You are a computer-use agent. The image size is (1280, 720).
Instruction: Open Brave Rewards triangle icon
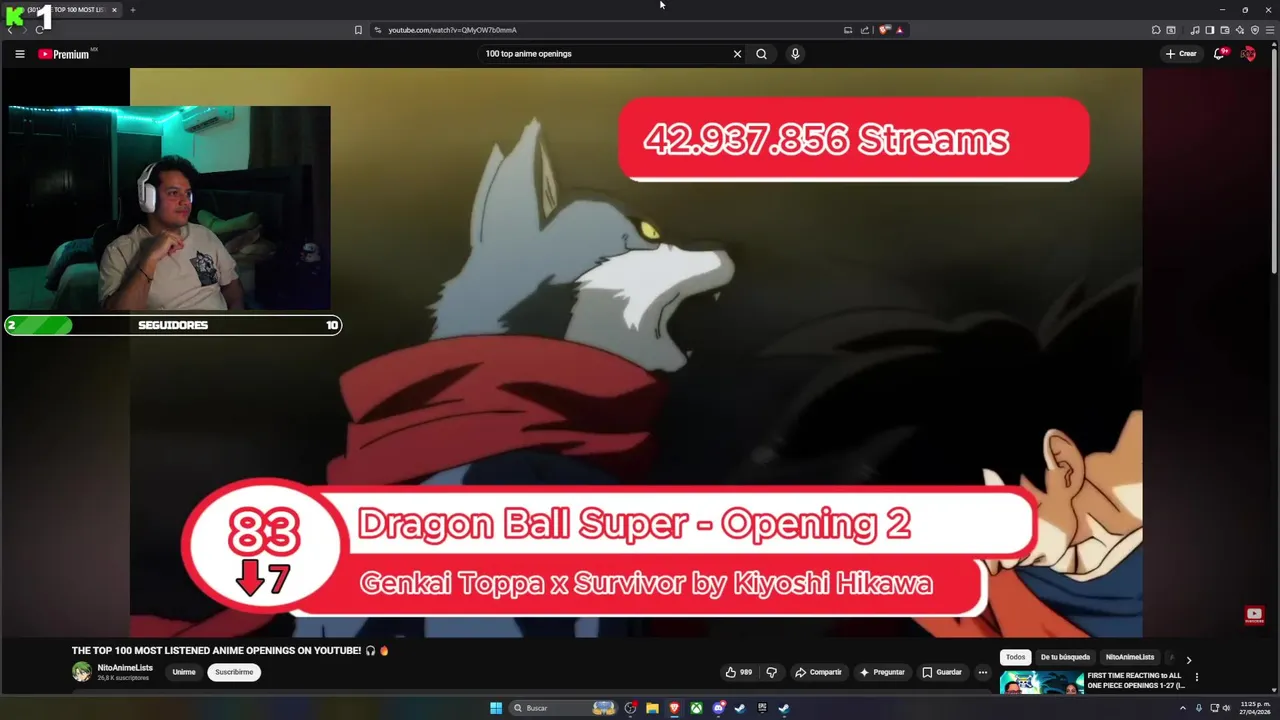(x=899, y=30)
